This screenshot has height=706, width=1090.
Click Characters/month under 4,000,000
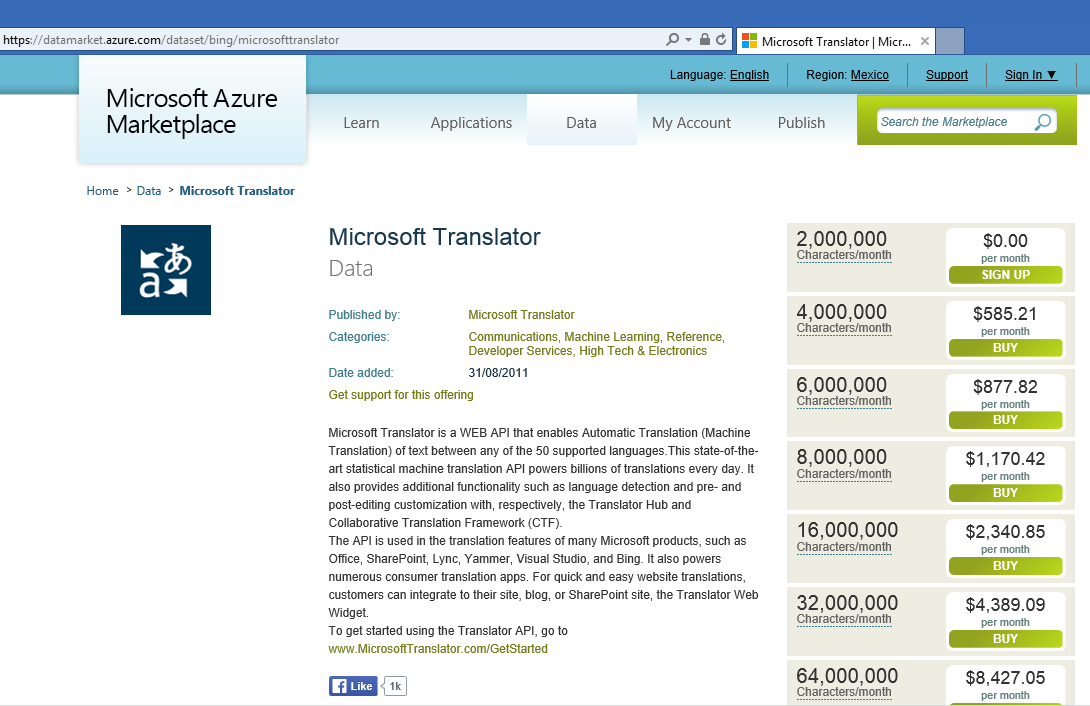[844, 328]
